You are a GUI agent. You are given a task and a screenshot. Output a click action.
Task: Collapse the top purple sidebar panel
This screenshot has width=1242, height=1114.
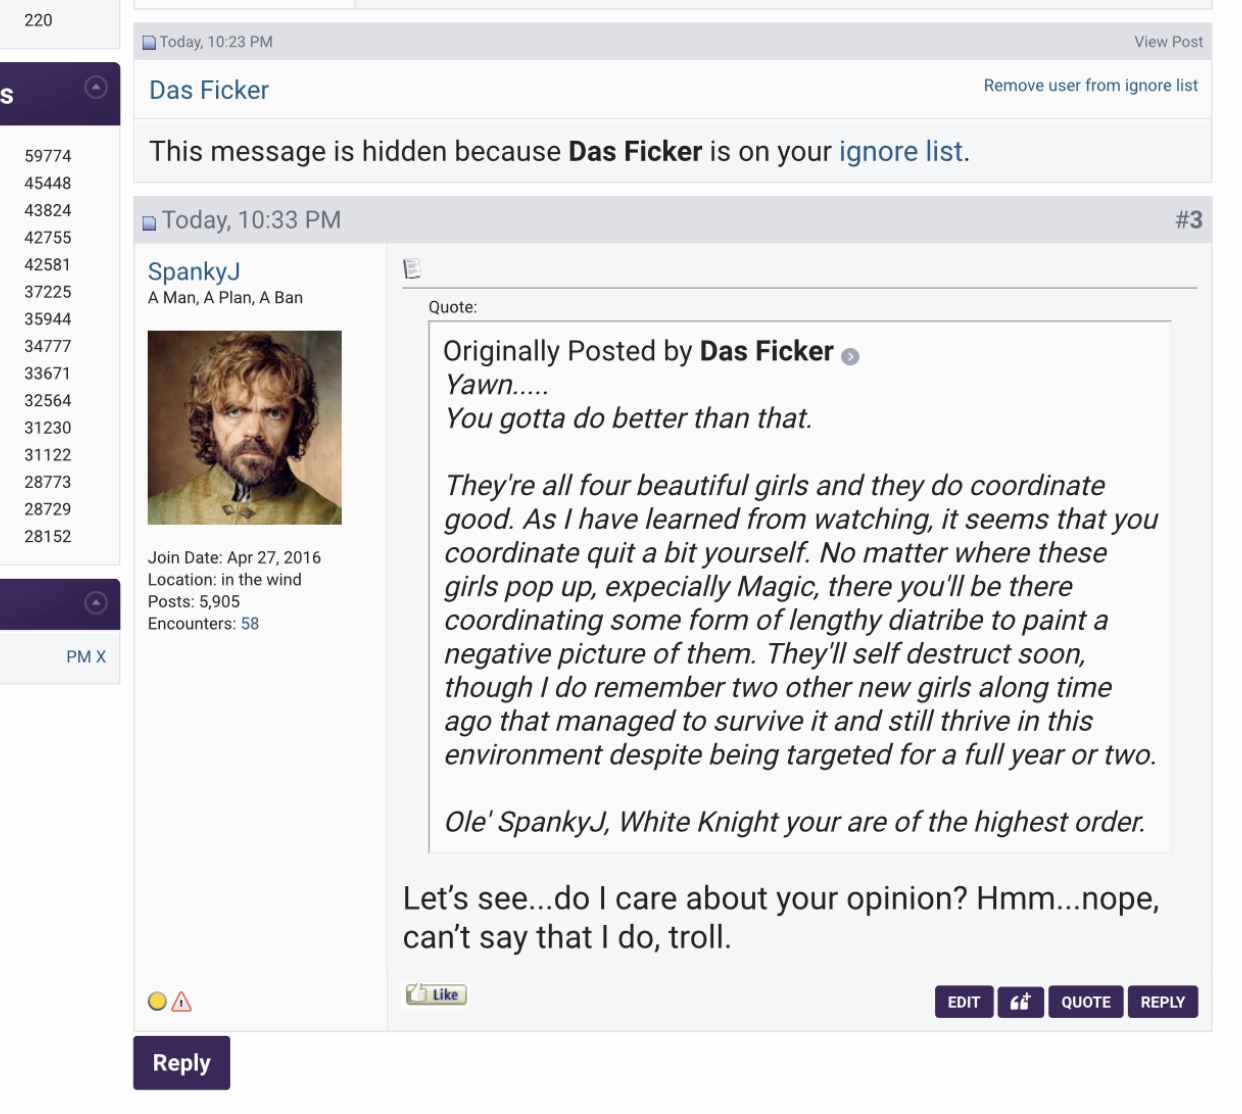pos(96,88)
